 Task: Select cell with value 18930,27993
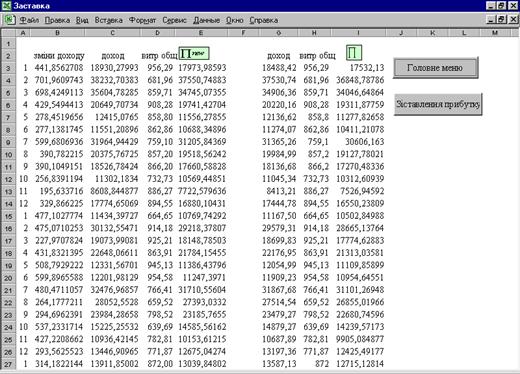coord(114,68)
